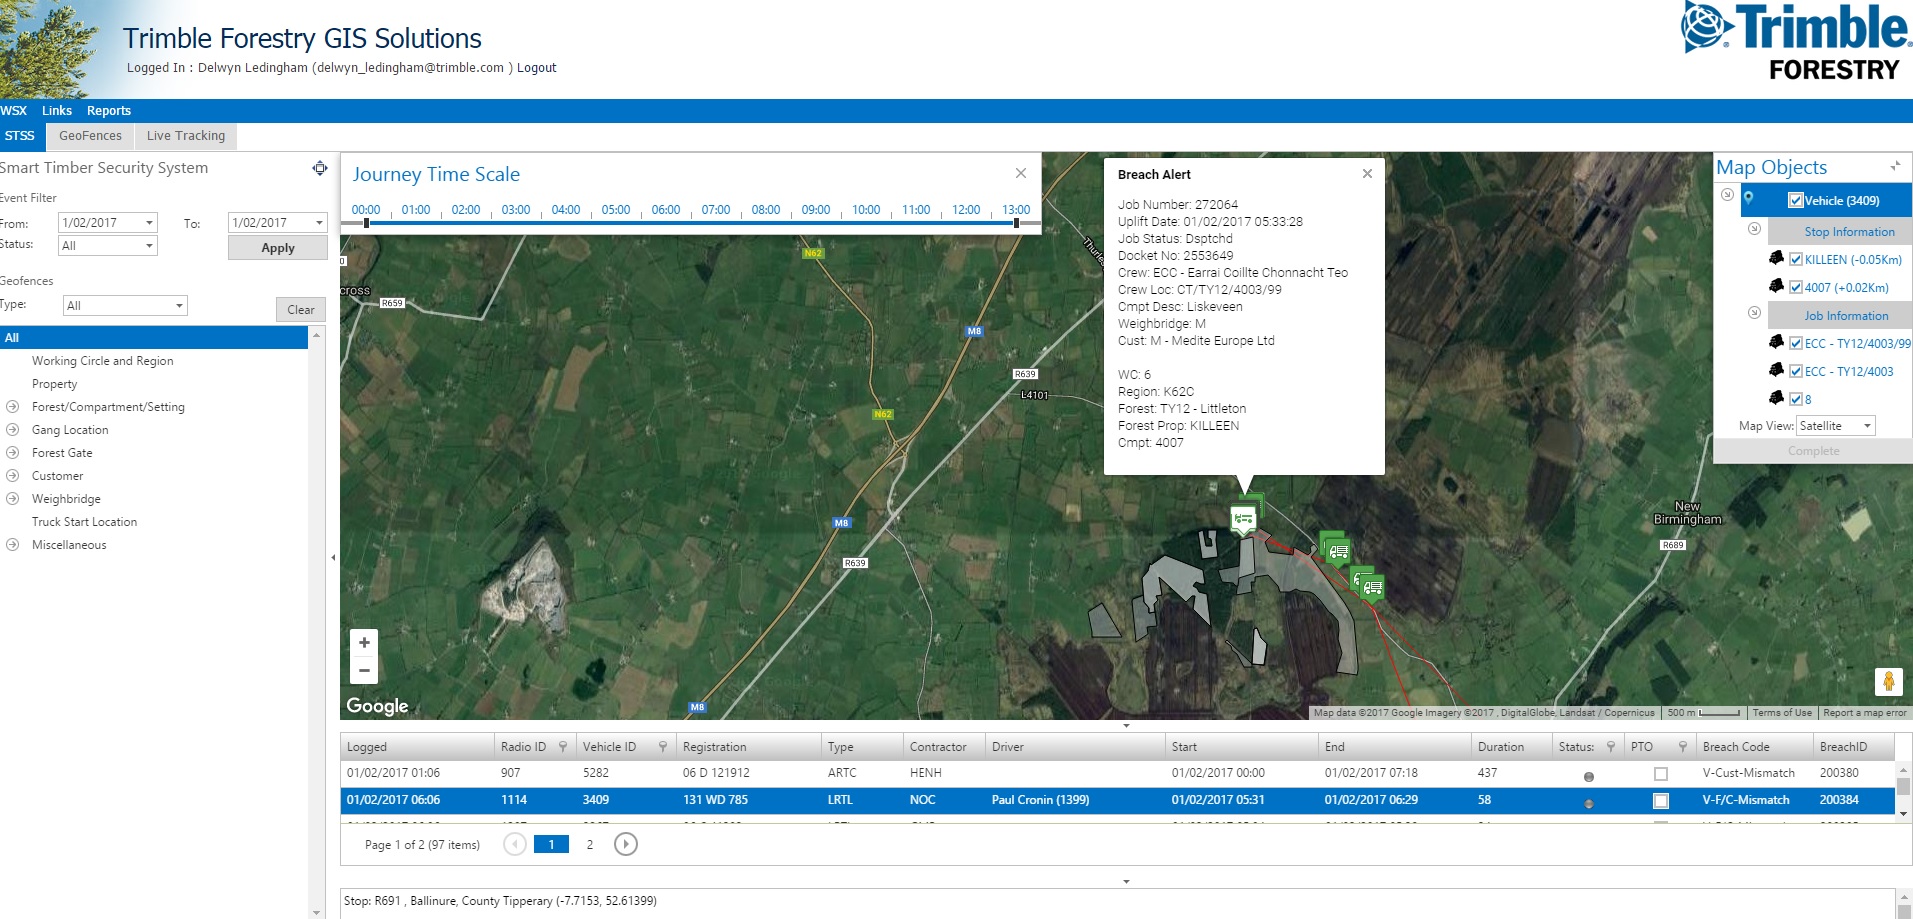This screenshot has width=1913, height=919.
Task: Open the Map View Satellite dropdown
Action: tap(1866, 426)
